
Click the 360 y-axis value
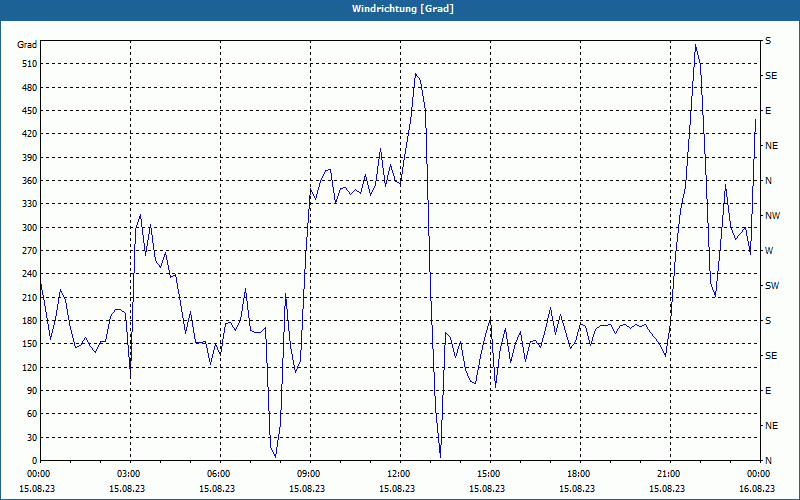click(30, 181)
